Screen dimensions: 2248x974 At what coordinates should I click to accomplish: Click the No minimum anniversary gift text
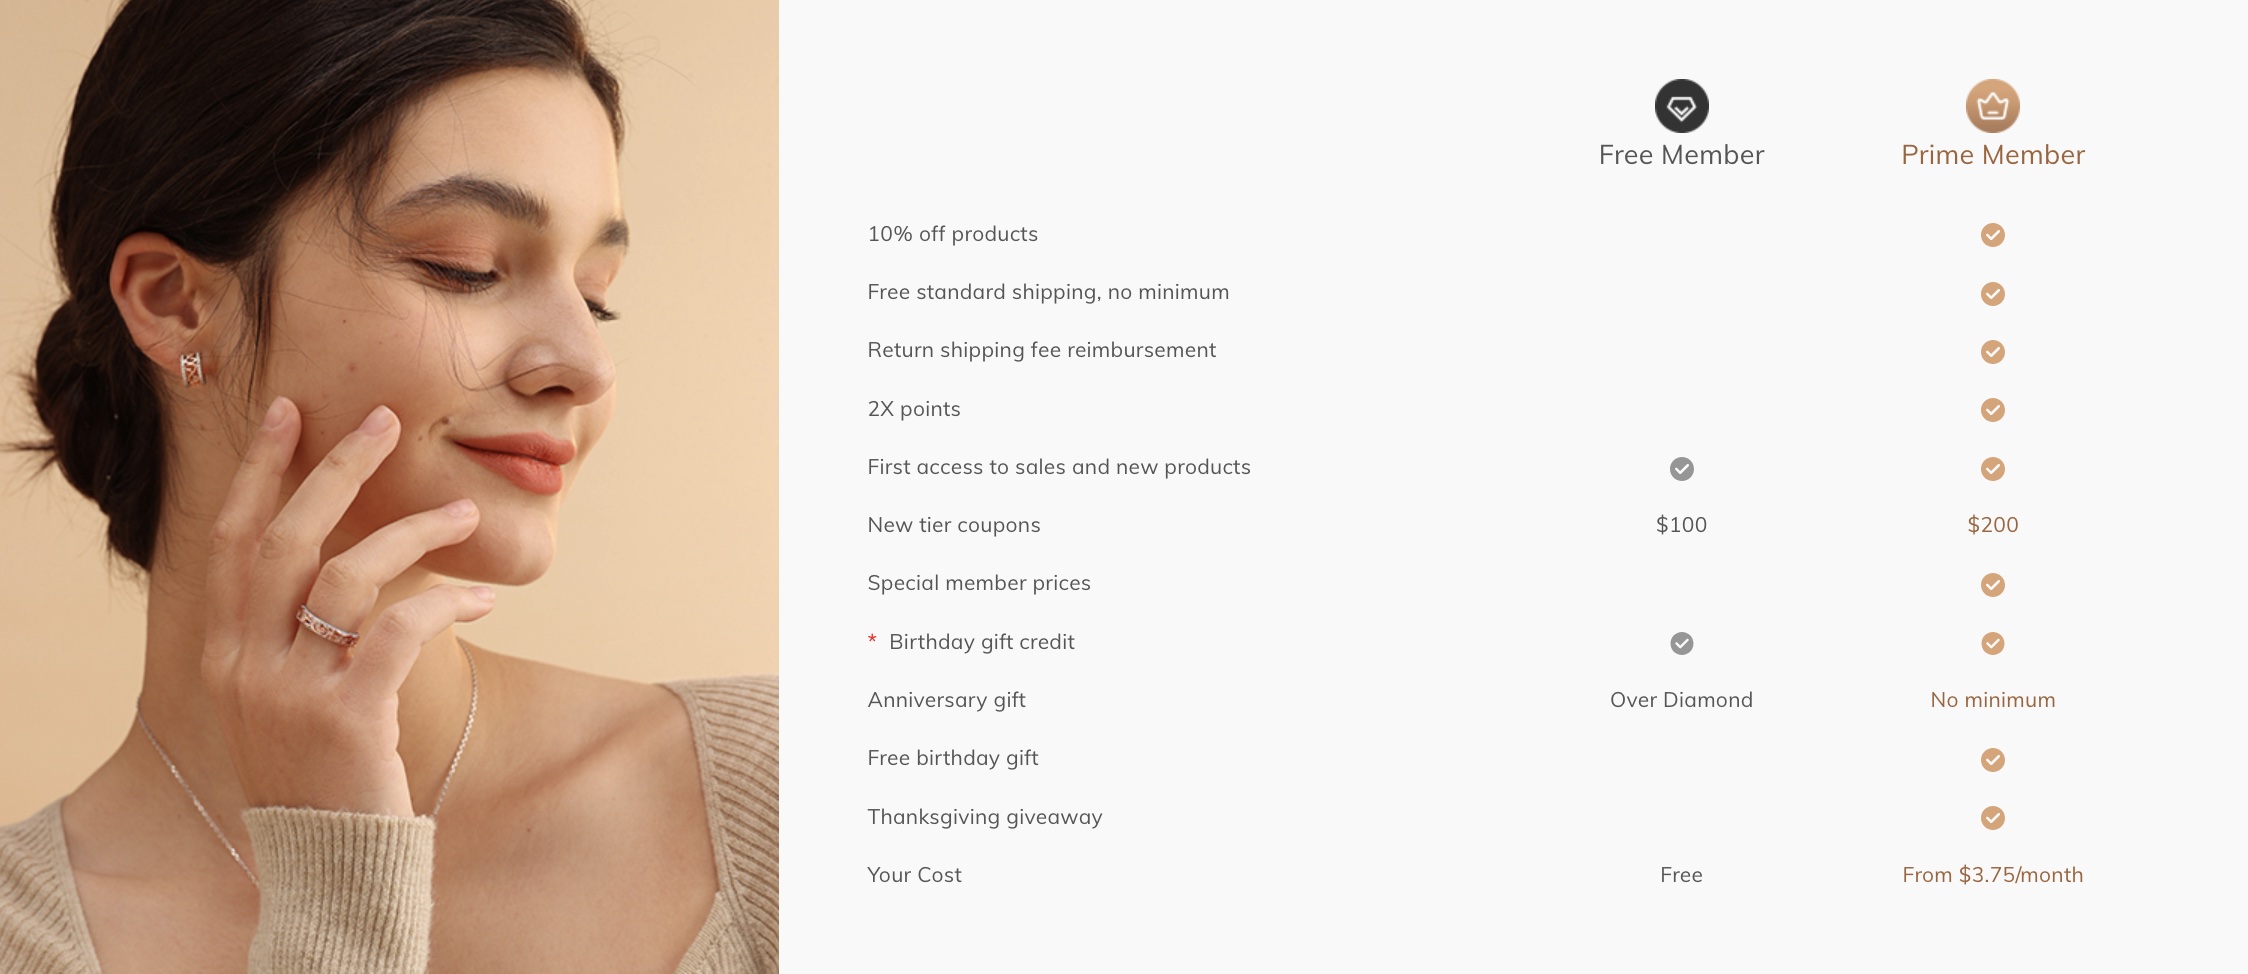coord(1992,700)
